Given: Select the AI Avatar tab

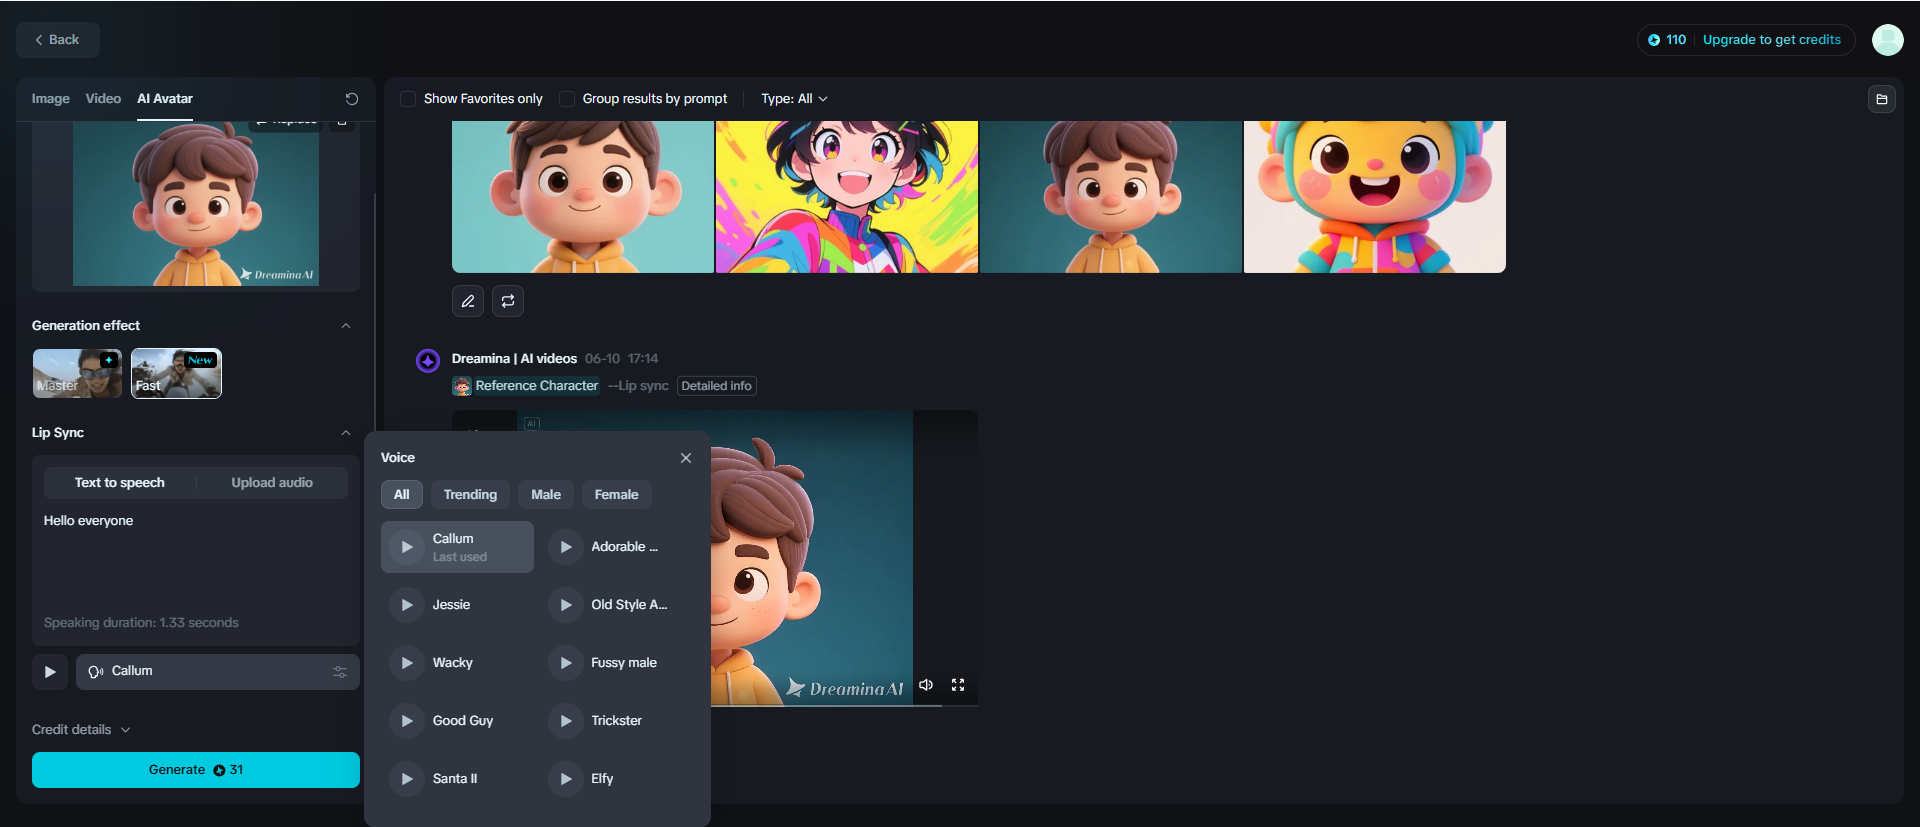Looking at the screenshot, I should point(165,99).
